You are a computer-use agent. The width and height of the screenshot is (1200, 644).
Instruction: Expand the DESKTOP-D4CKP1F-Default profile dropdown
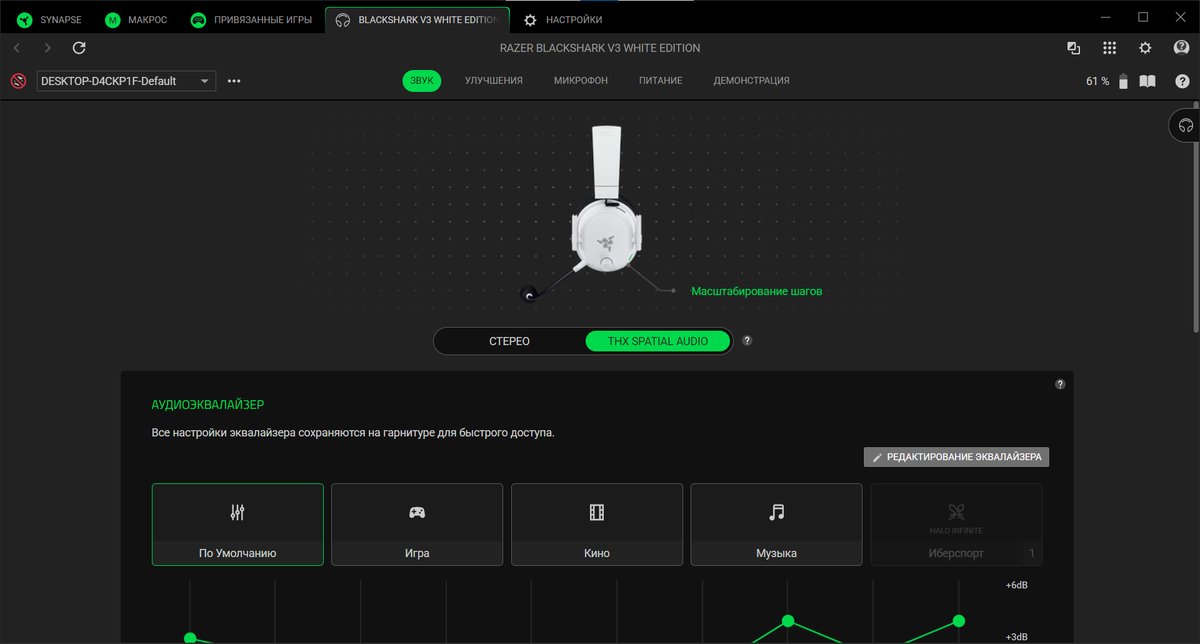point(126,81)
